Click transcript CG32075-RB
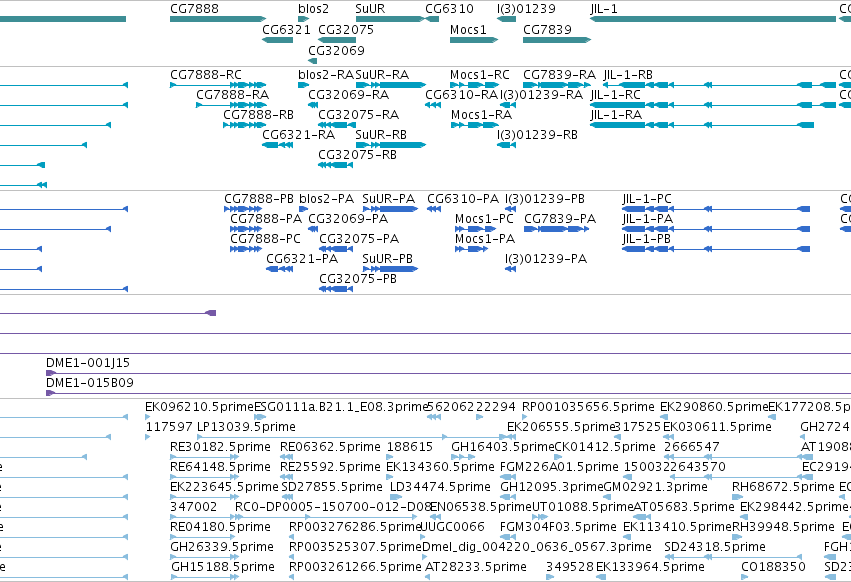 pos(357,155)
